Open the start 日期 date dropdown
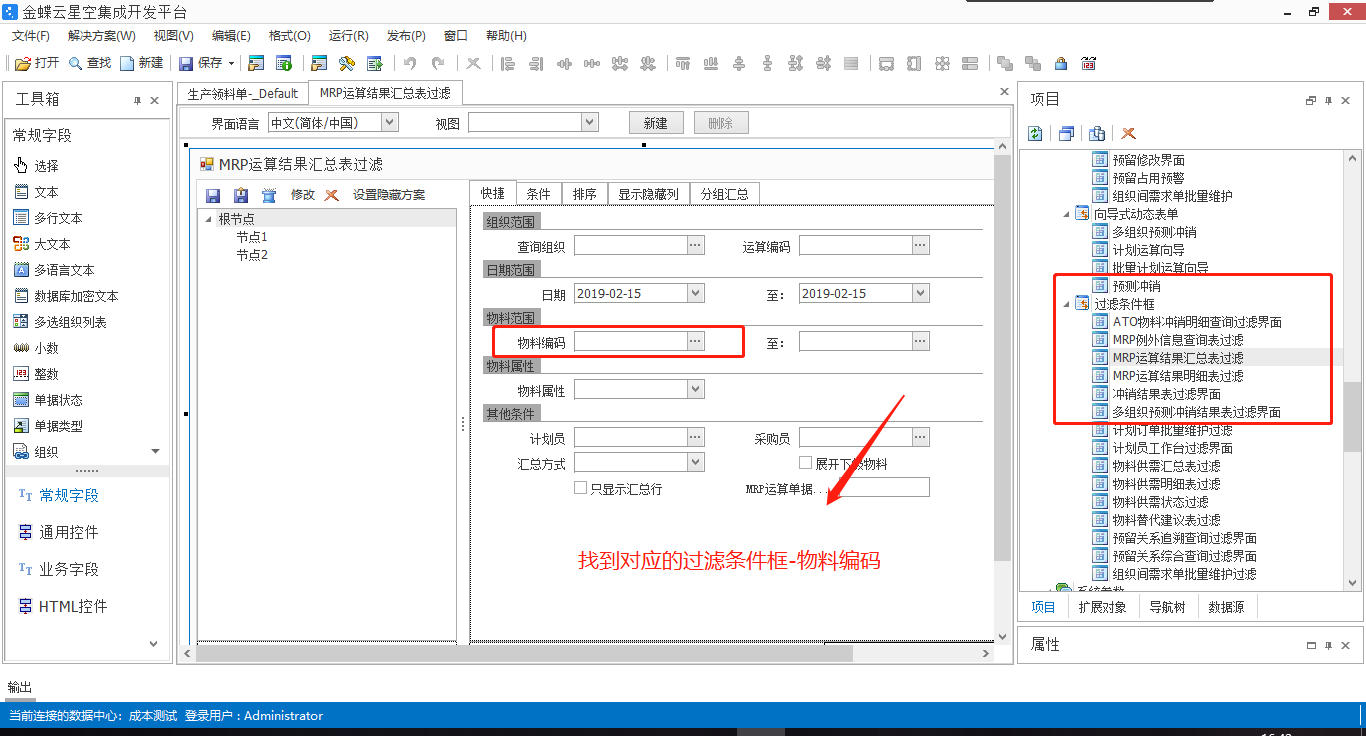The width and height of the screenshot is (1366, 736). pyautogui.click(x=695, y=293)
